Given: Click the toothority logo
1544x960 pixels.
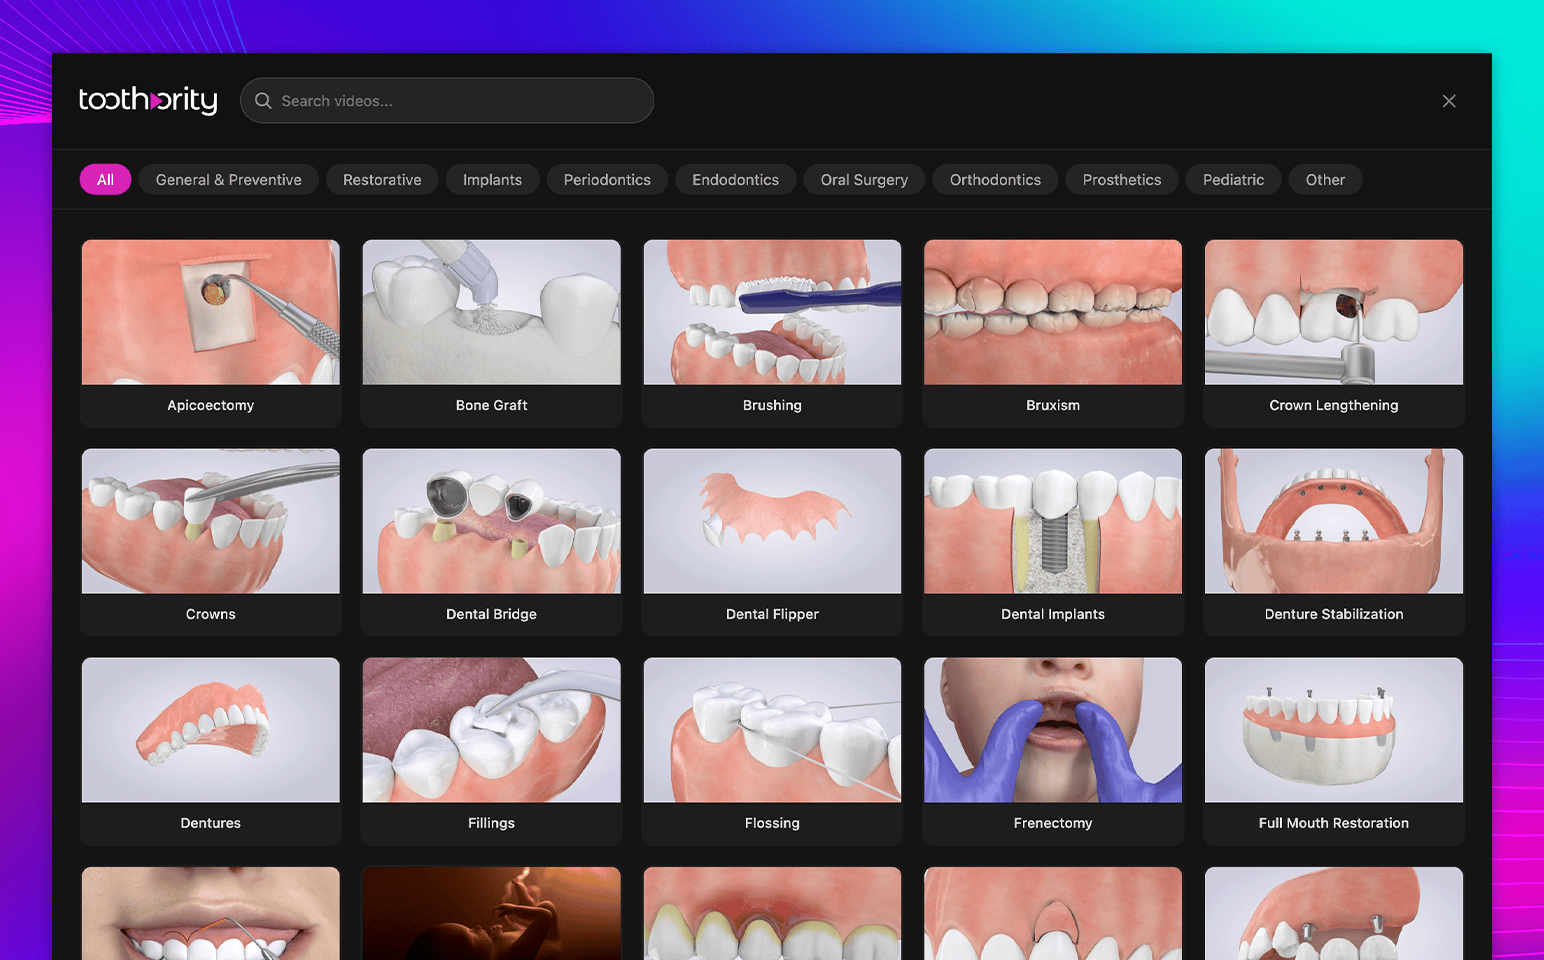Looking at the screenshot, I should pos(148,100).
